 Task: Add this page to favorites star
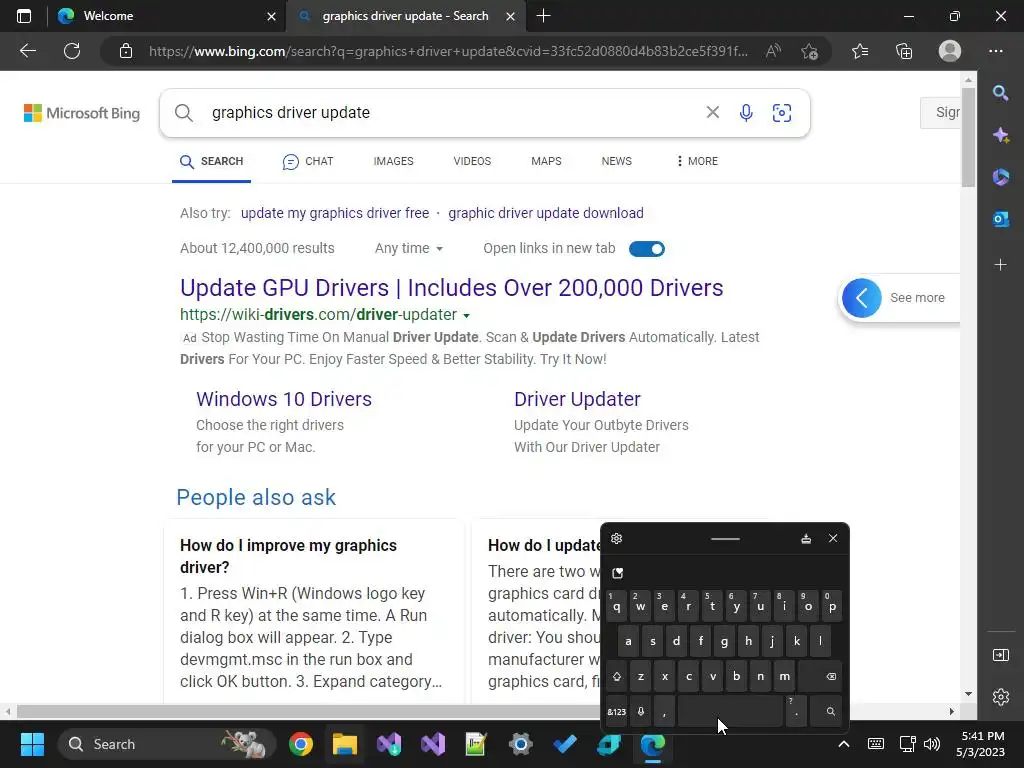809,51
